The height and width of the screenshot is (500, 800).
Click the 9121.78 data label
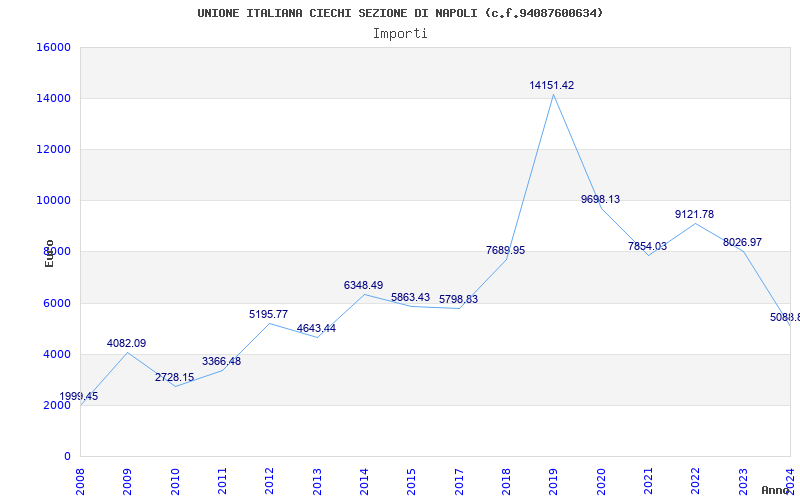pos(694,214)
